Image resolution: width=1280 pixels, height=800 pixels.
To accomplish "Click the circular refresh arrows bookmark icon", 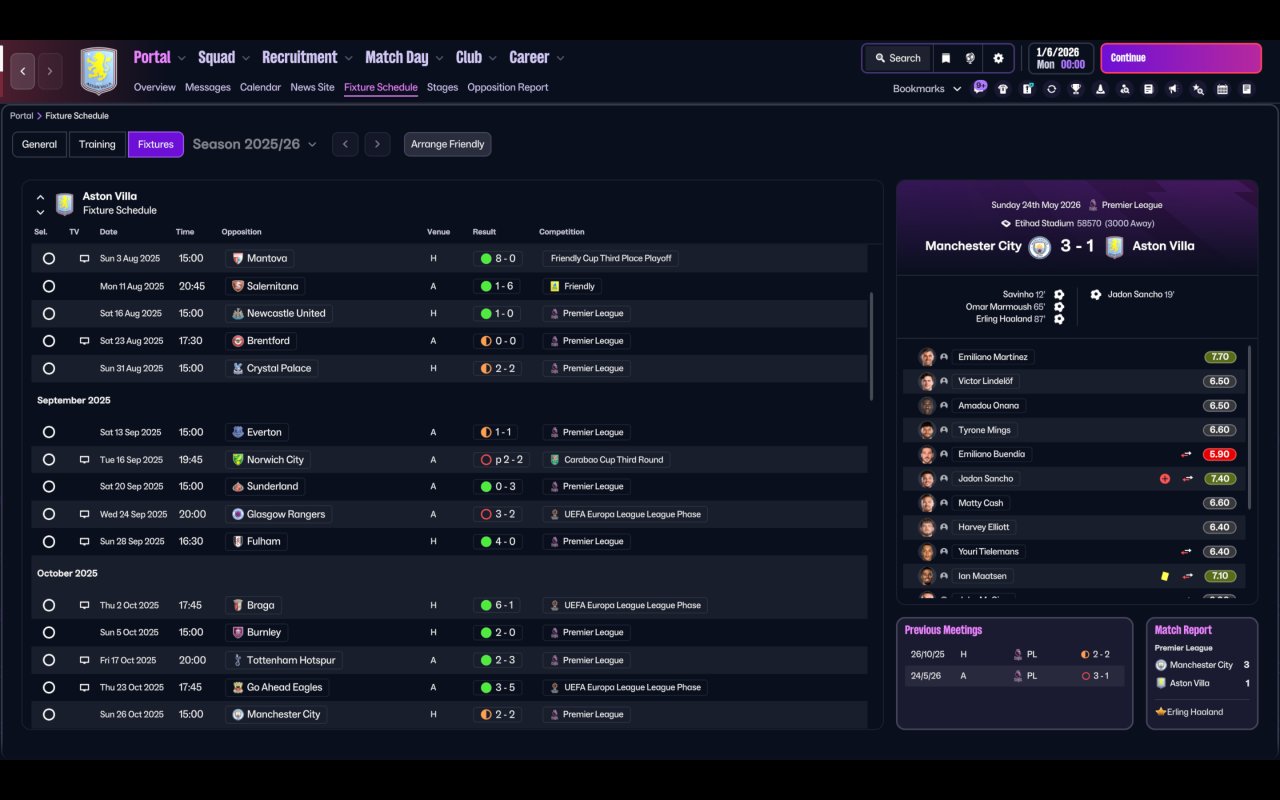I will coord(1051,89).
